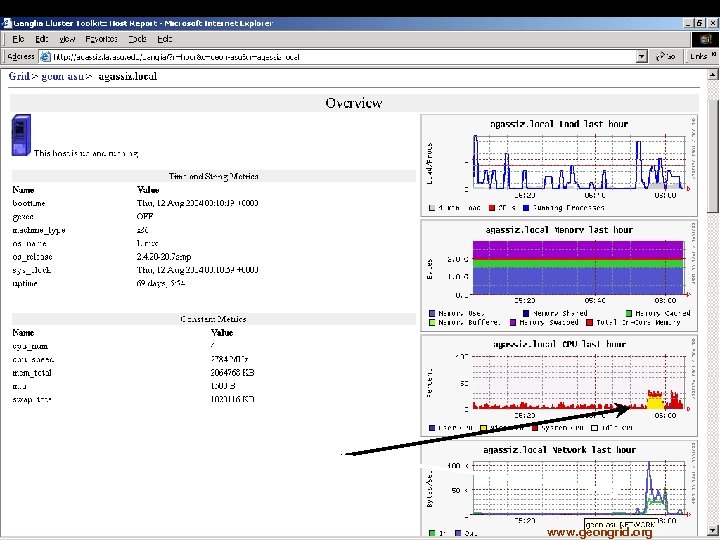The image size is (720, 540).
Task: Open the Edit menu
Action: click(42, 39)
